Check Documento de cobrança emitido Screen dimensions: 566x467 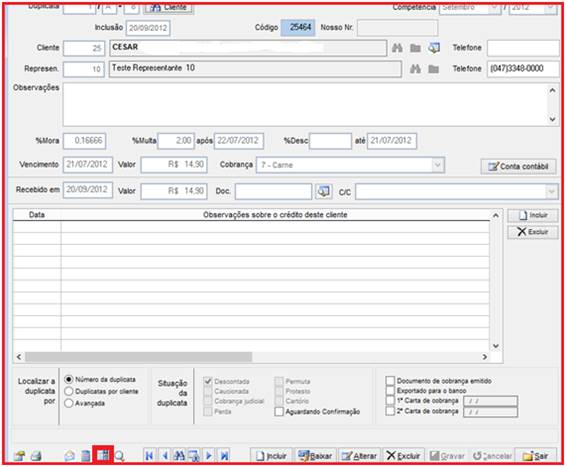tap(390, 381)
